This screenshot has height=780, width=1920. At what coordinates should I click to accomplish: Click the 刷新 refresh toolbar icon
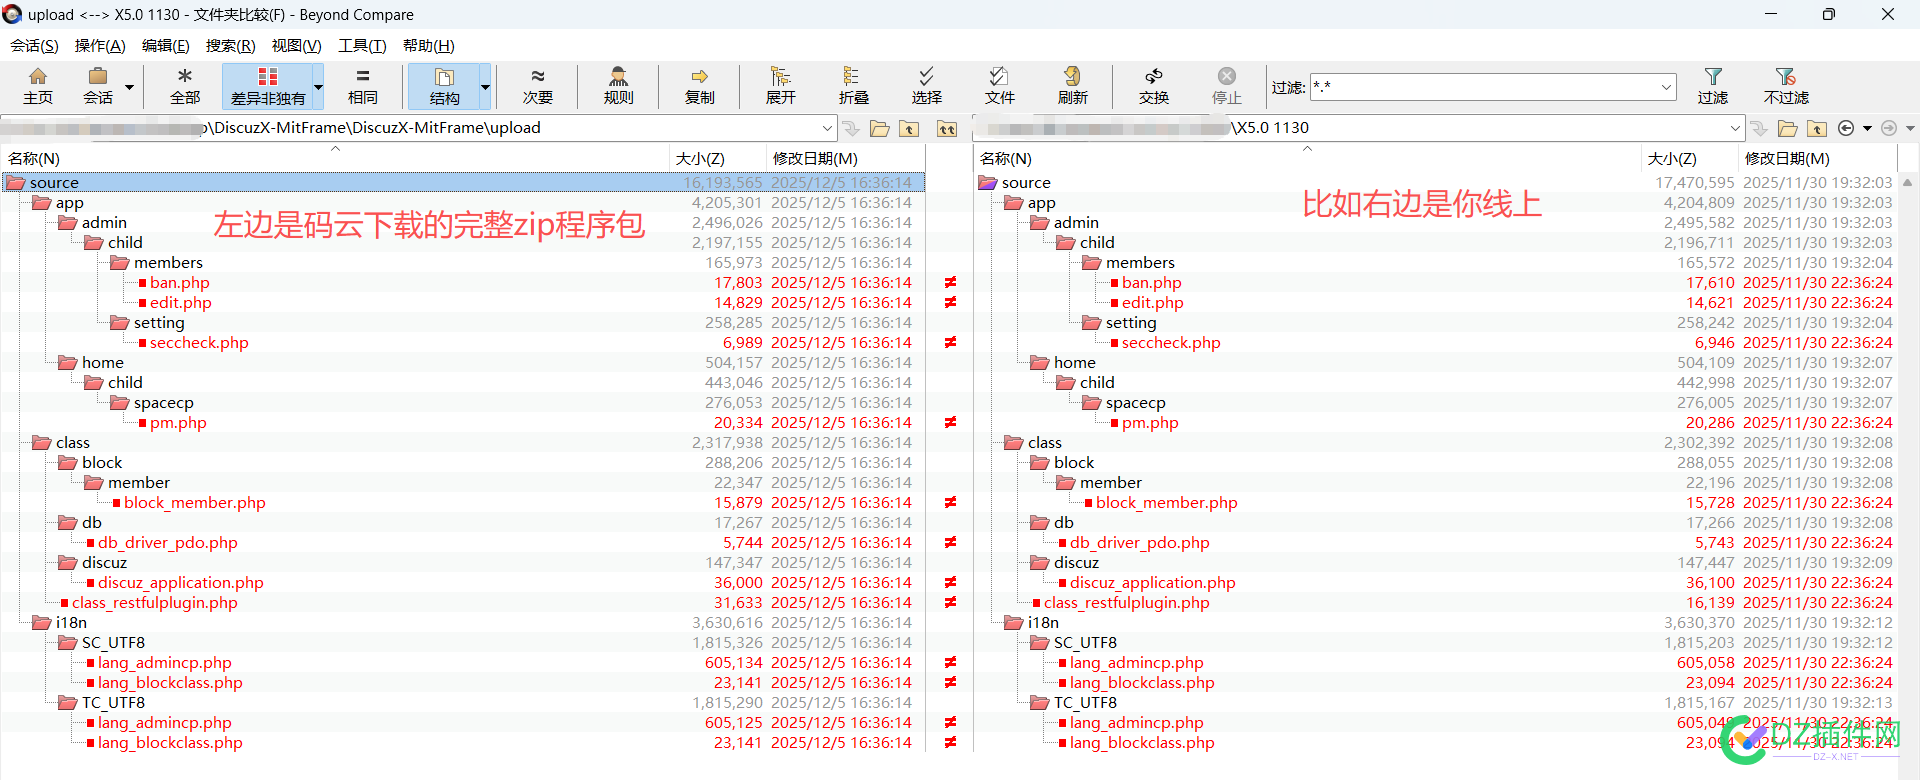[x=1072, y=86]
